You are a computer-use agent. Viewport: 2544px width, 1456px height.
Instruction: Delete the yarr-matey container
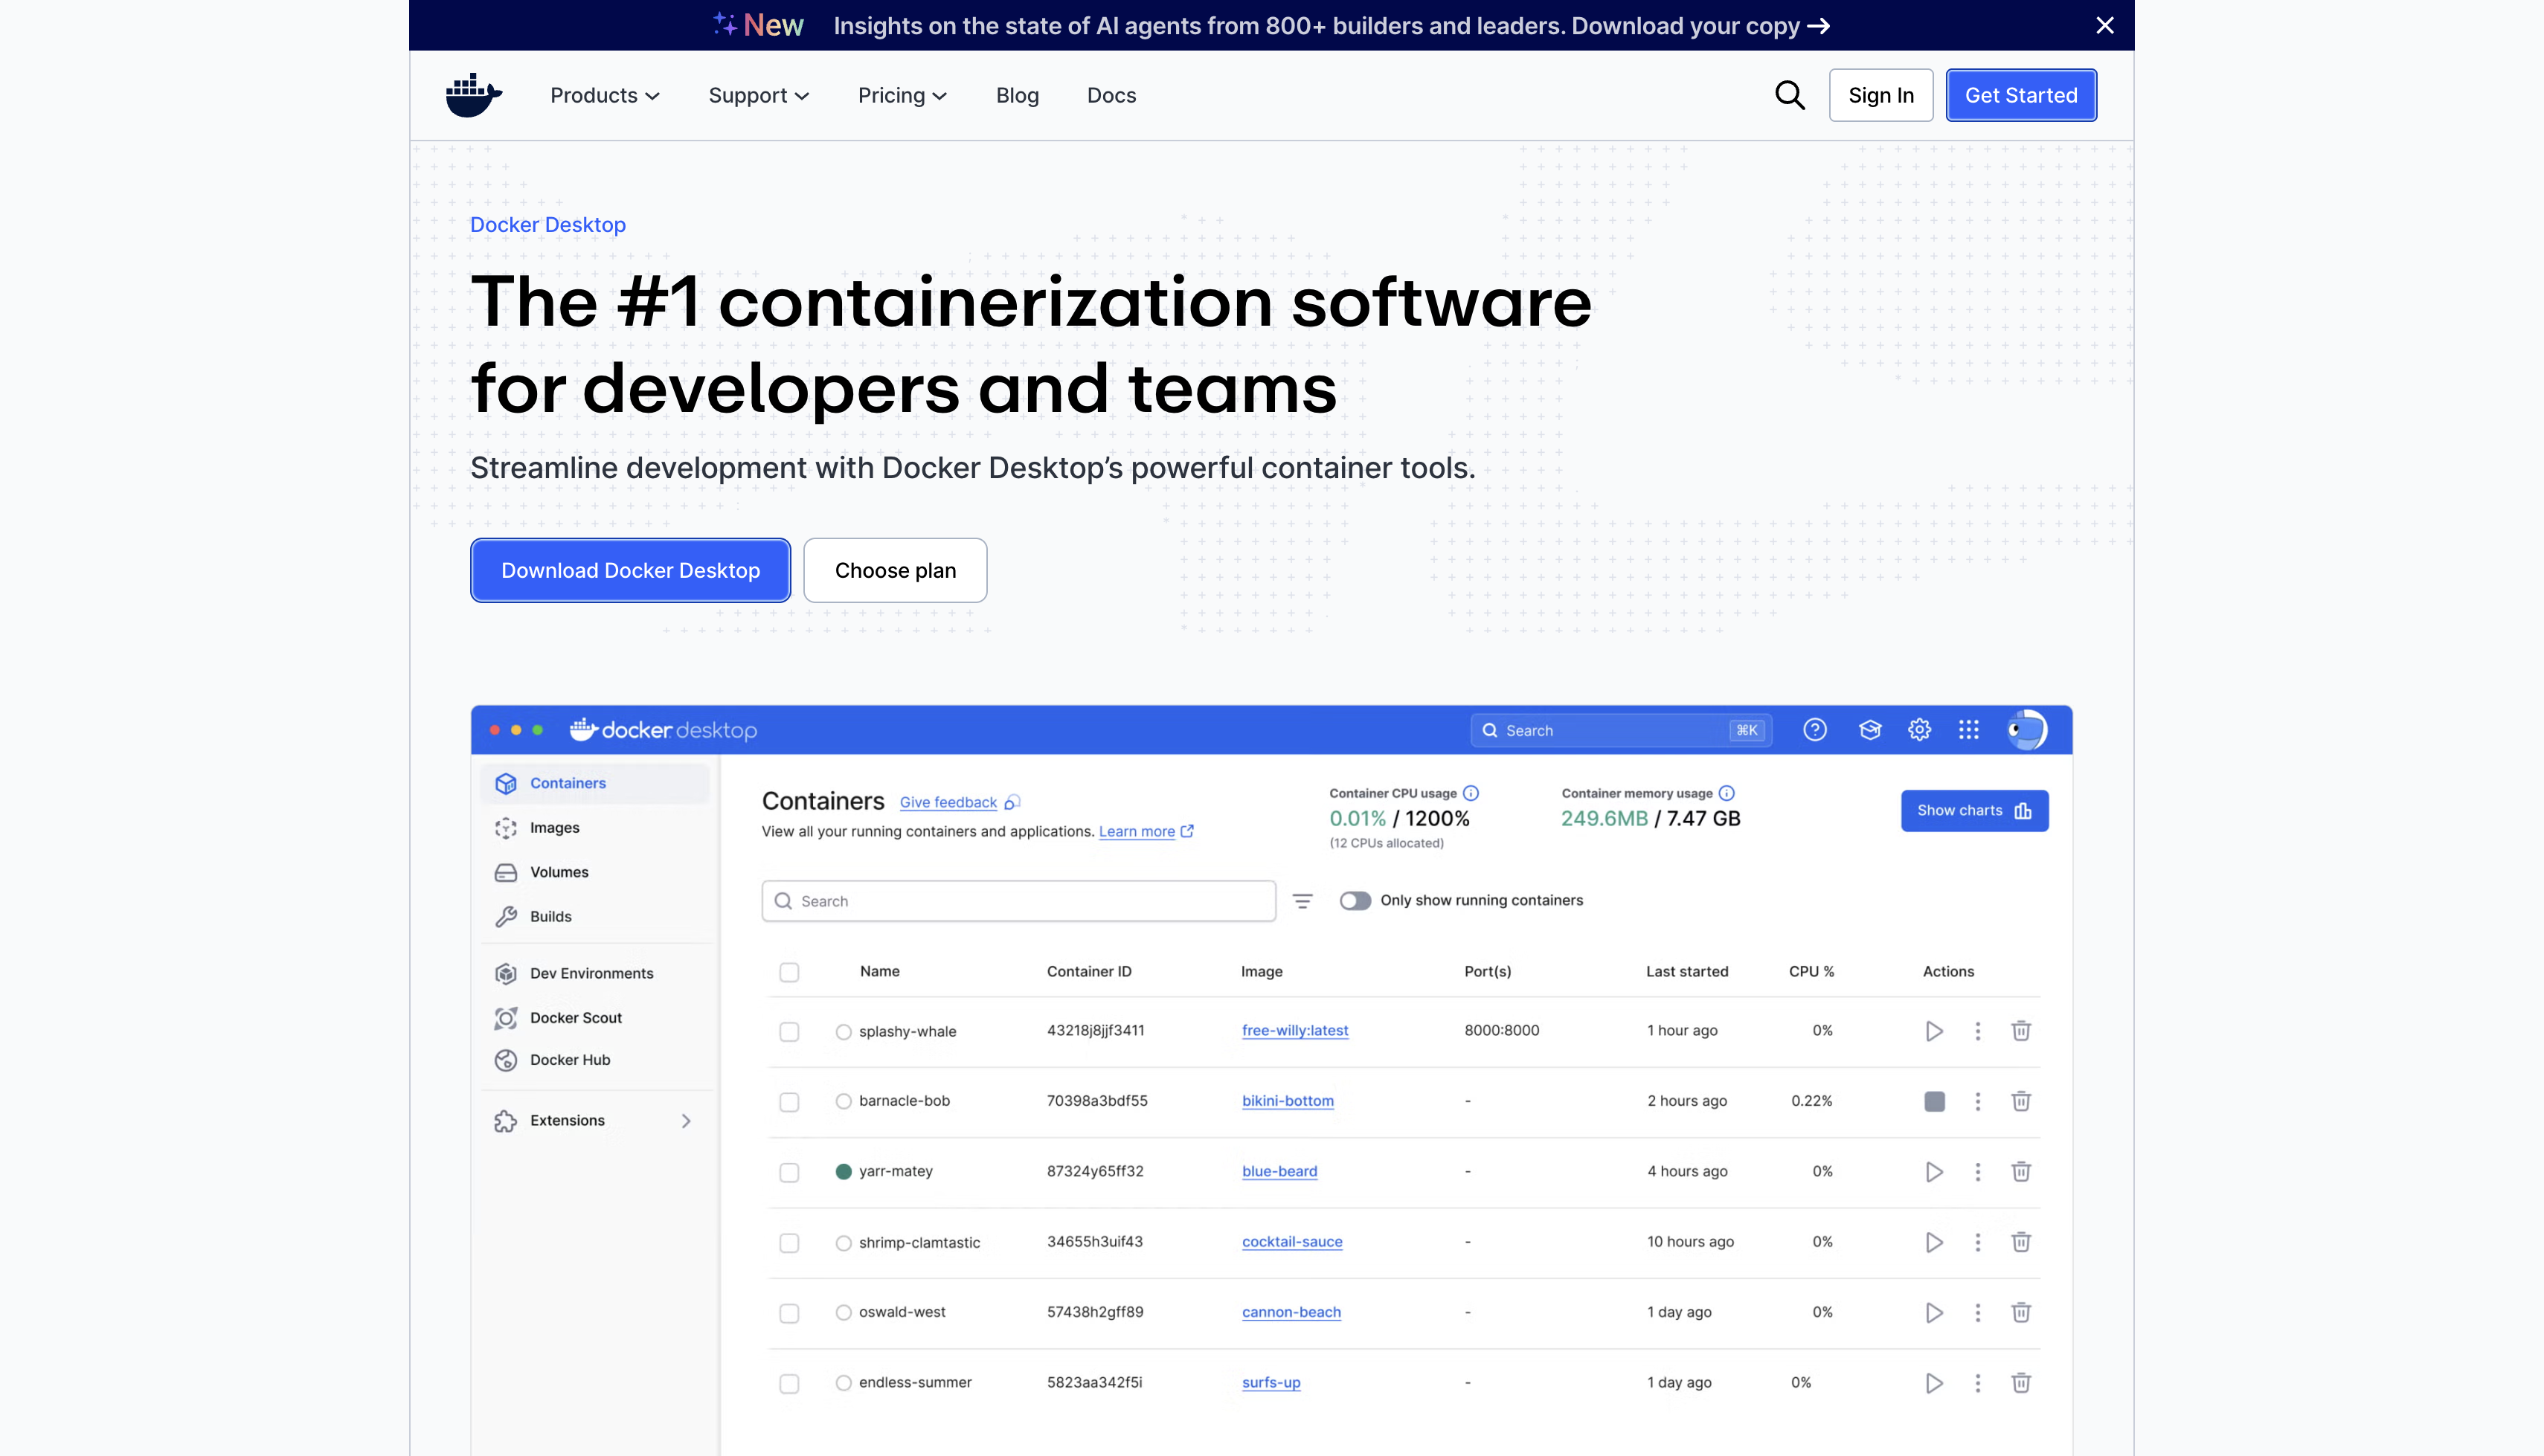coord(2020,1171)
